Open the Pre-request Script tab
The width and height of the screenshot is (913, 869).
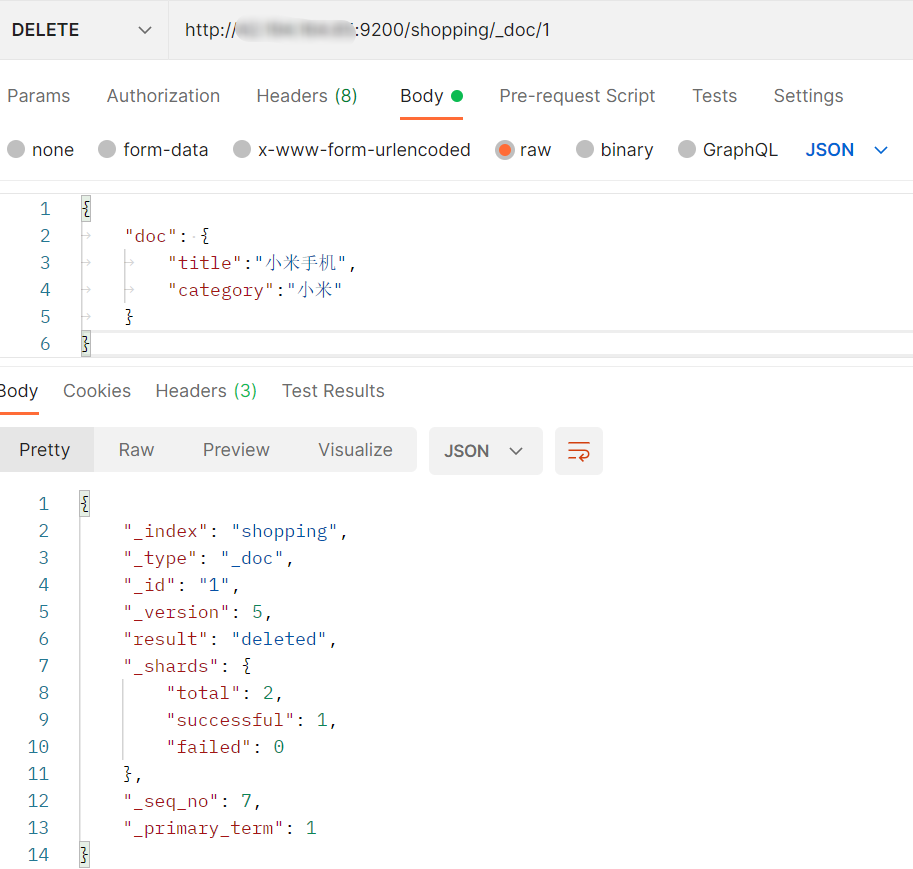577,96
